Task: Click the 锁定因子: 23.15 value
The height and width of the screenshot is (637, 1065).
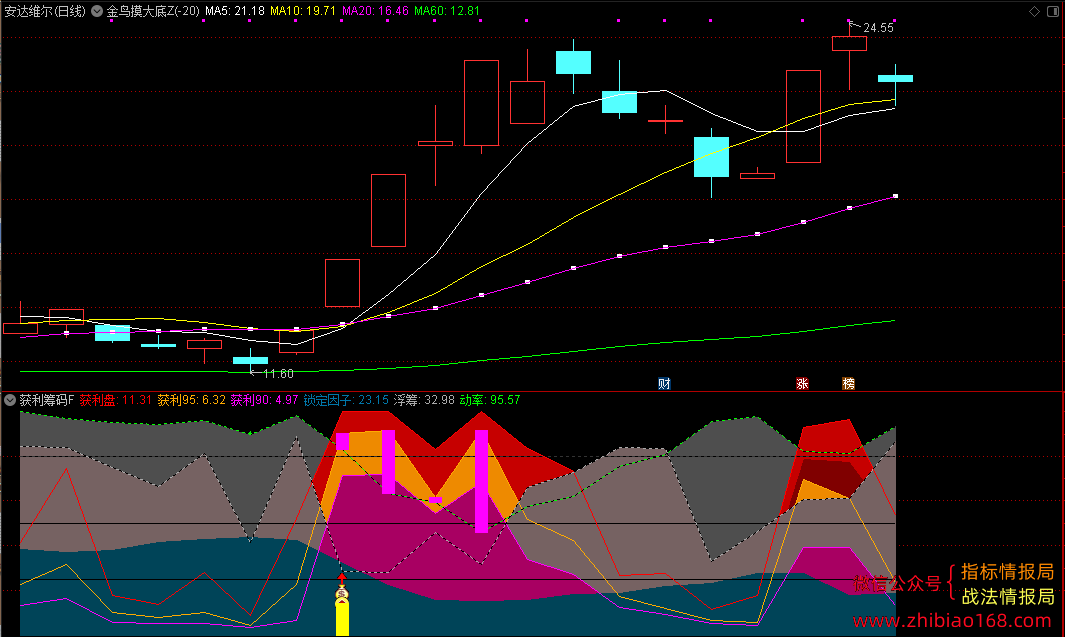Action: (346, 400)
